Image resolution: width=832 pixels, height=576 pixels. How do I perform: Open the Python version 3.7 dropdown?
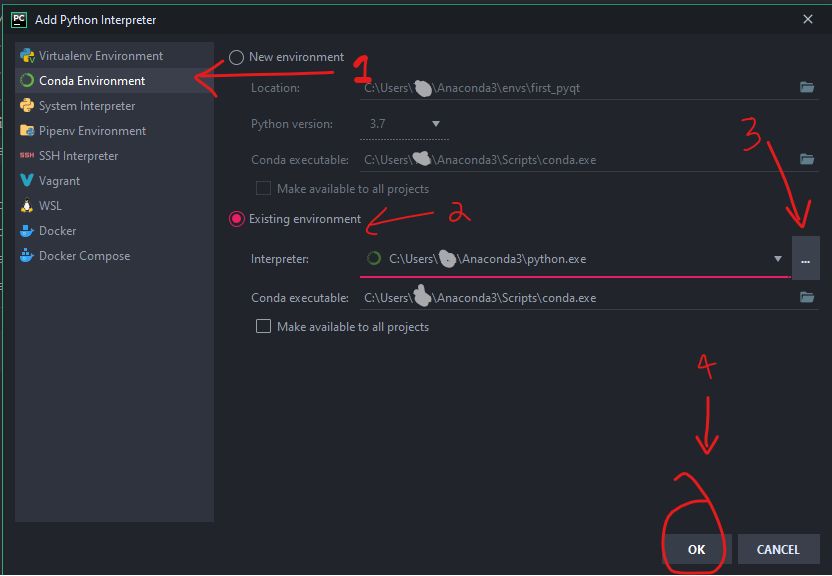click(x=404, y=124)
